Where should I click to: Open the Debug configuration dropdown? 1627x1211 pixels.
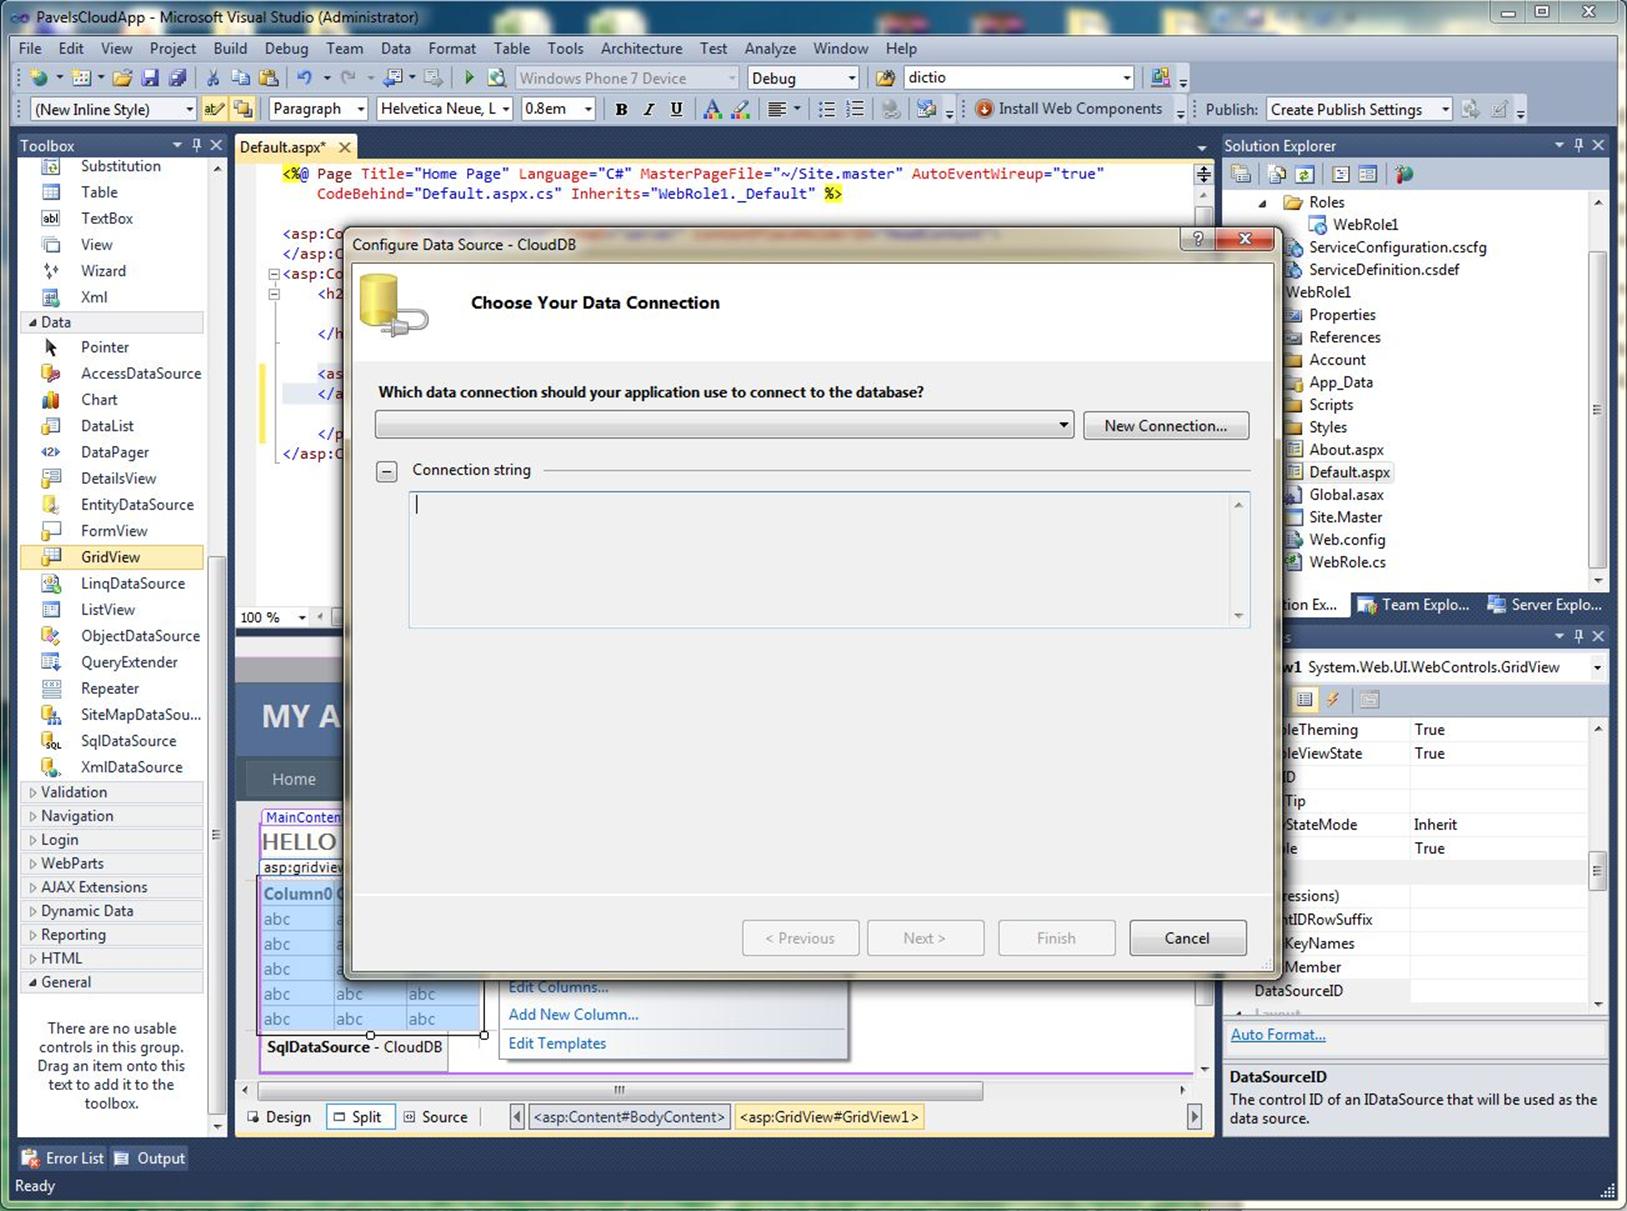pos(851,78)
